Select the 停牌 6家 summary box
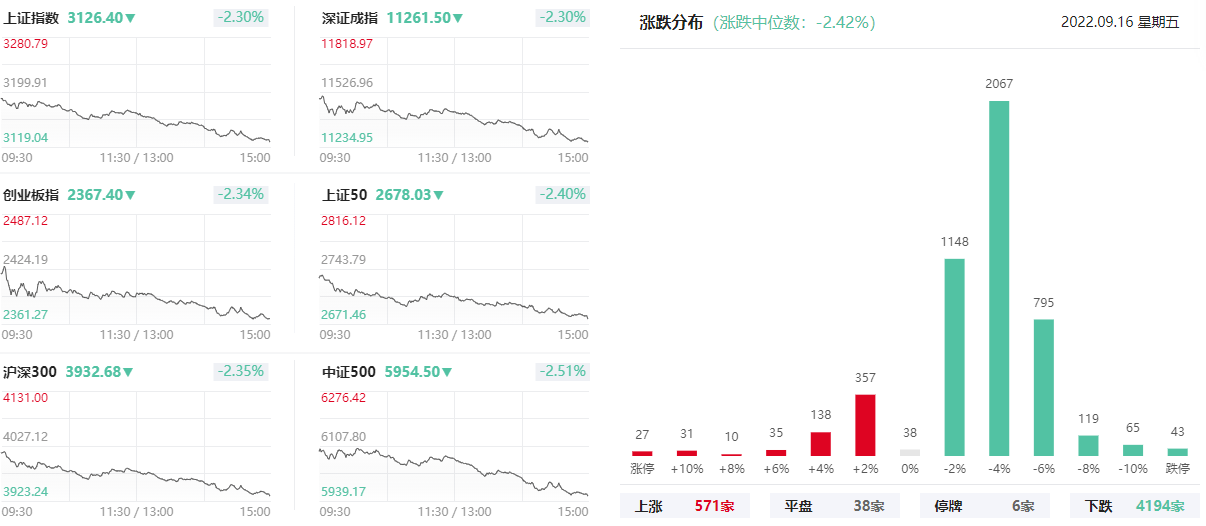 [984, 506]
